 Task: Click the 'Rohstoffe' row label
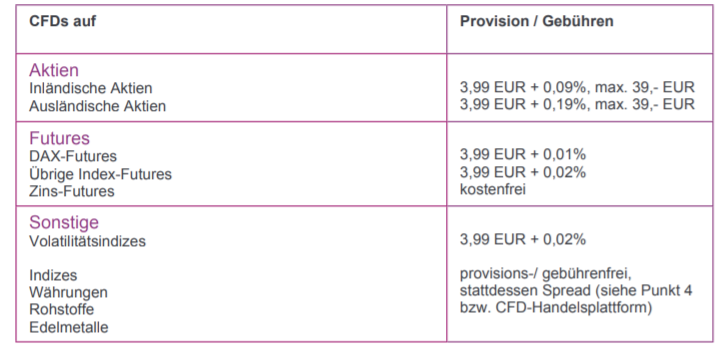point(61,310)
